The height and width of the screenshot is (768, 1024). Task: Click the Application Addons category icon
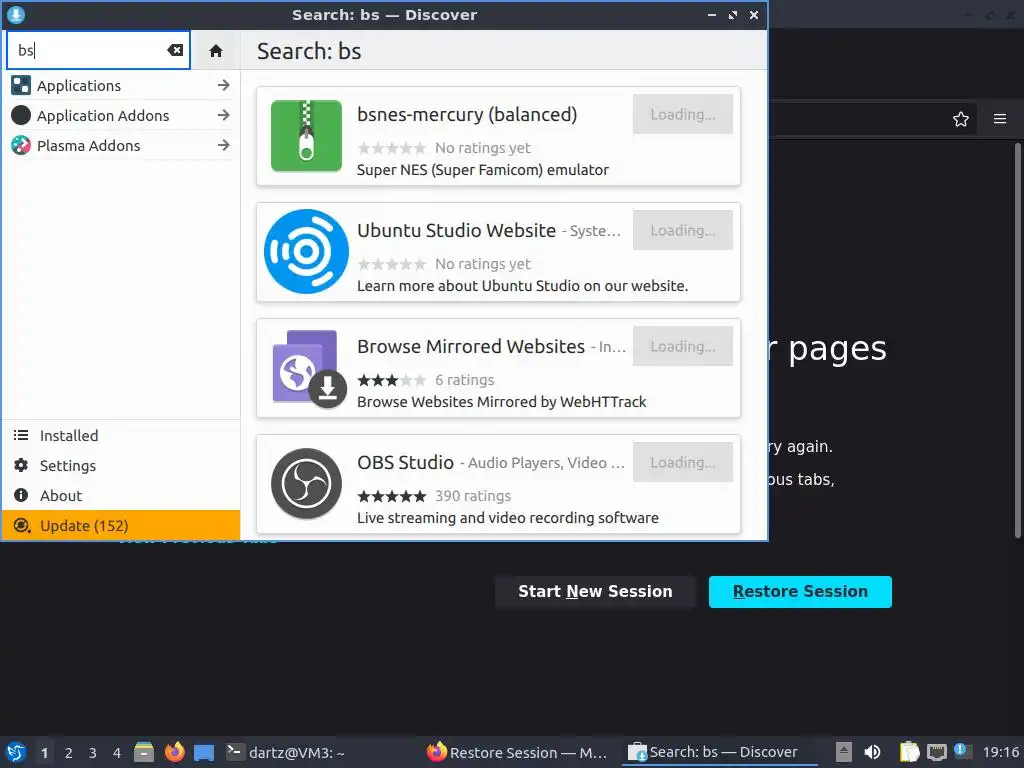(21, 115)
